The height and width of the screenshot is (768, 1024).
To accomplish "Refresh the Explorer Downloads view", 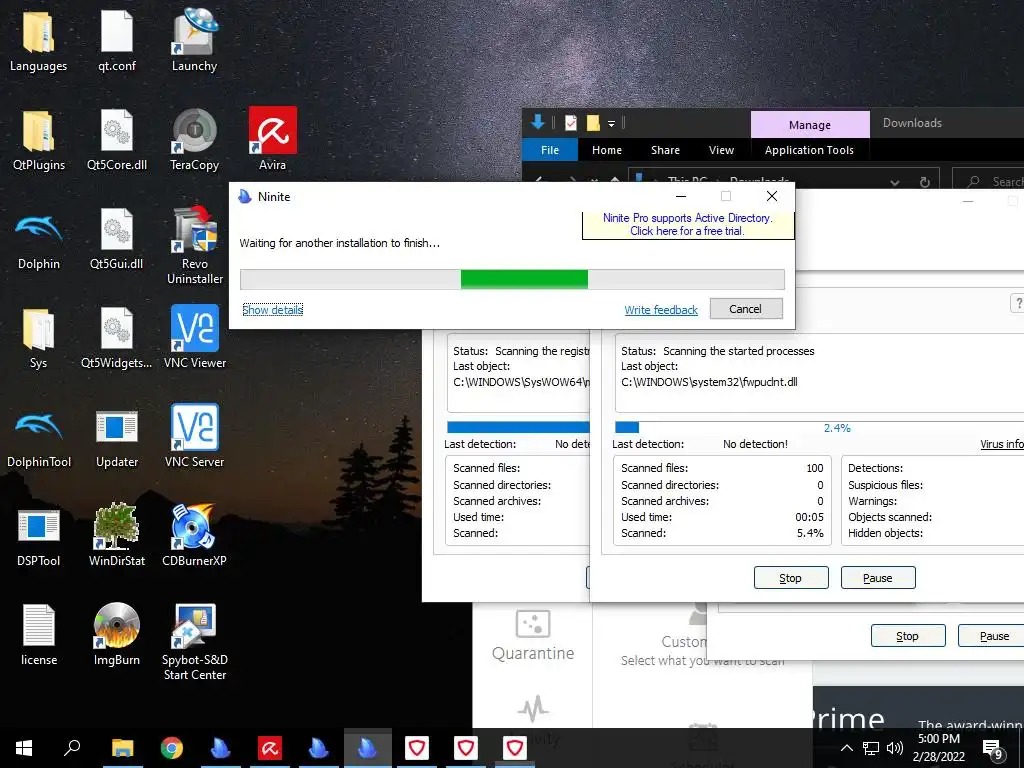I will [925, 182].
